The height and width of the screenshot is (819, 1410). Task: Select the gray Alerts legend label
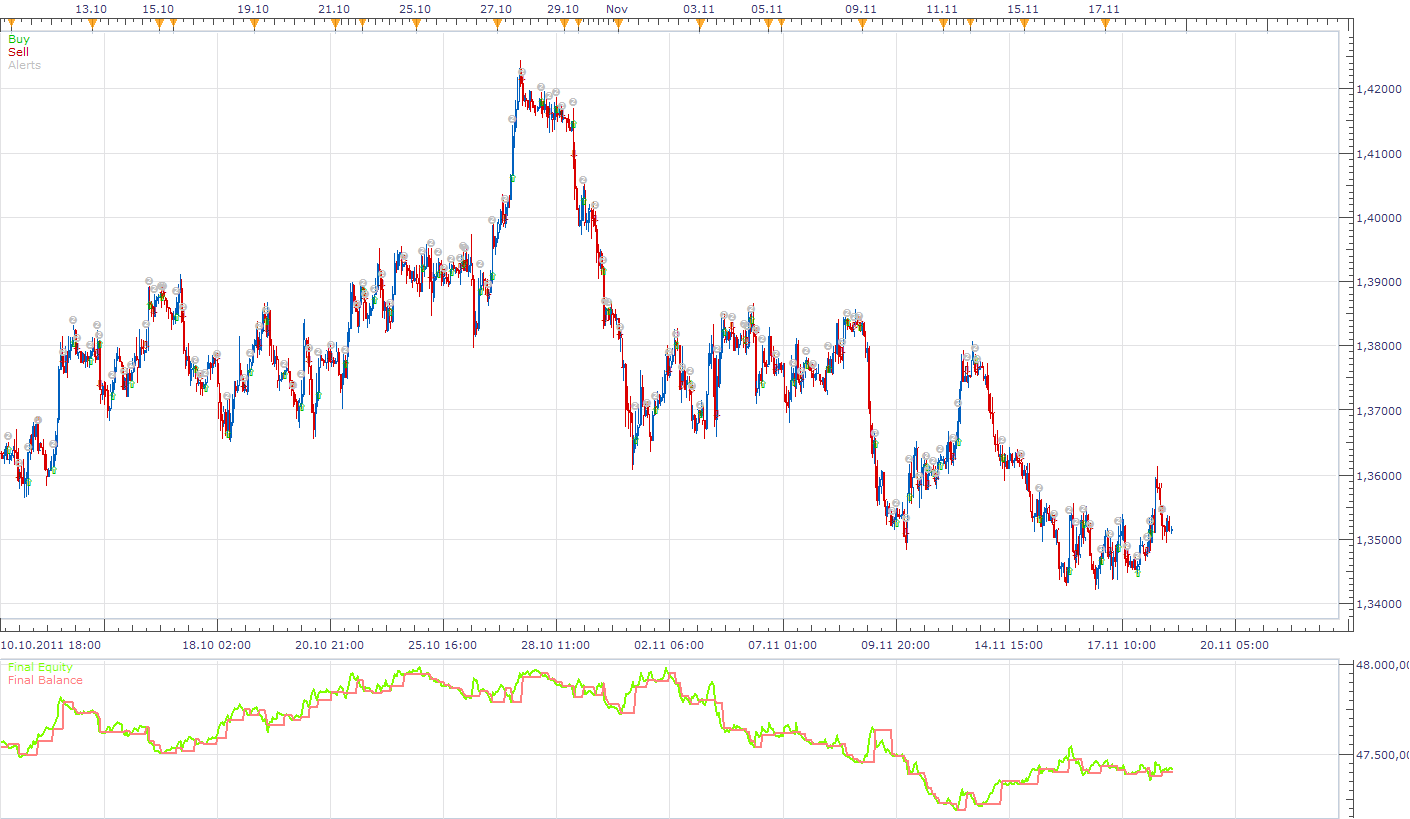tap(24, 65)
